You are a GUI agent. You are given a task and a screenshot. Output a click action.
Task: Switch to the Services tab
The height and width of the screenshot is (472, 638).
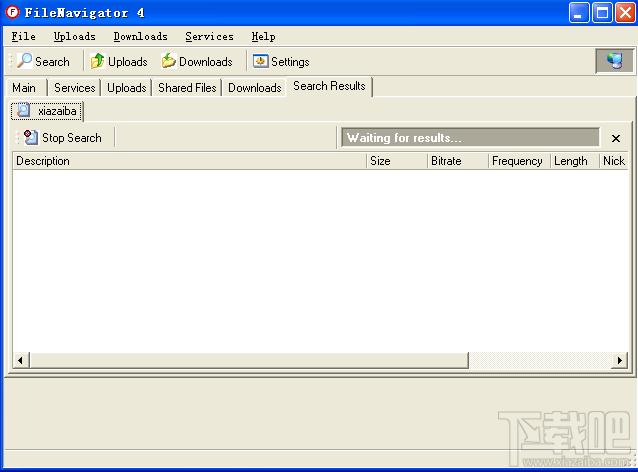coord(74,87)
